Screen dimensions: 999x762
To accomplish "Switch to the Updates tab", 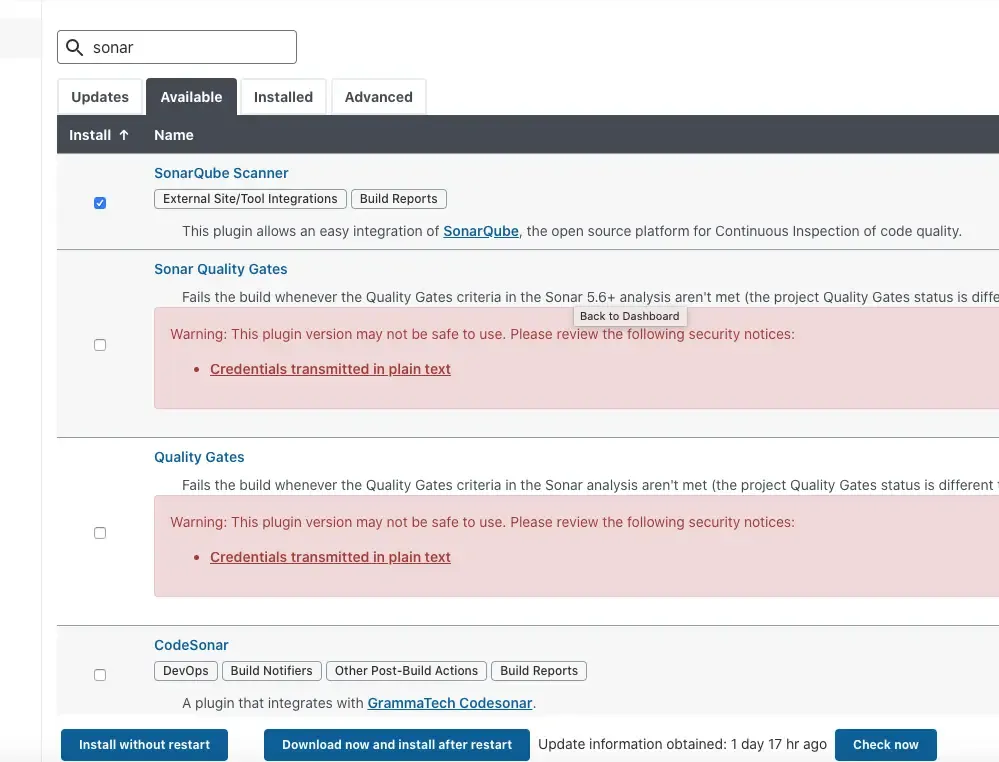I will [x=100, y=96].
